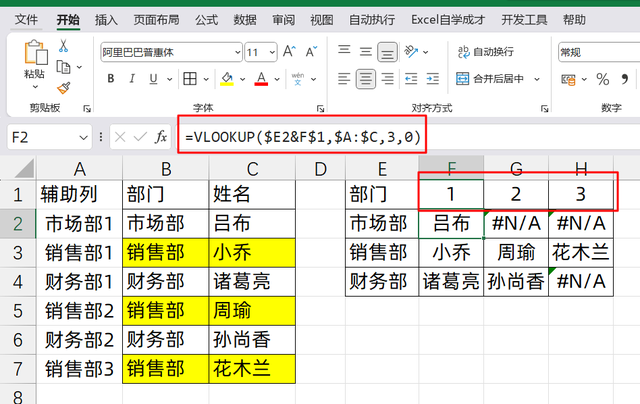Cancel formula entry with X icon
Screen dimensions: 640x404
click(x=120, y=137)
